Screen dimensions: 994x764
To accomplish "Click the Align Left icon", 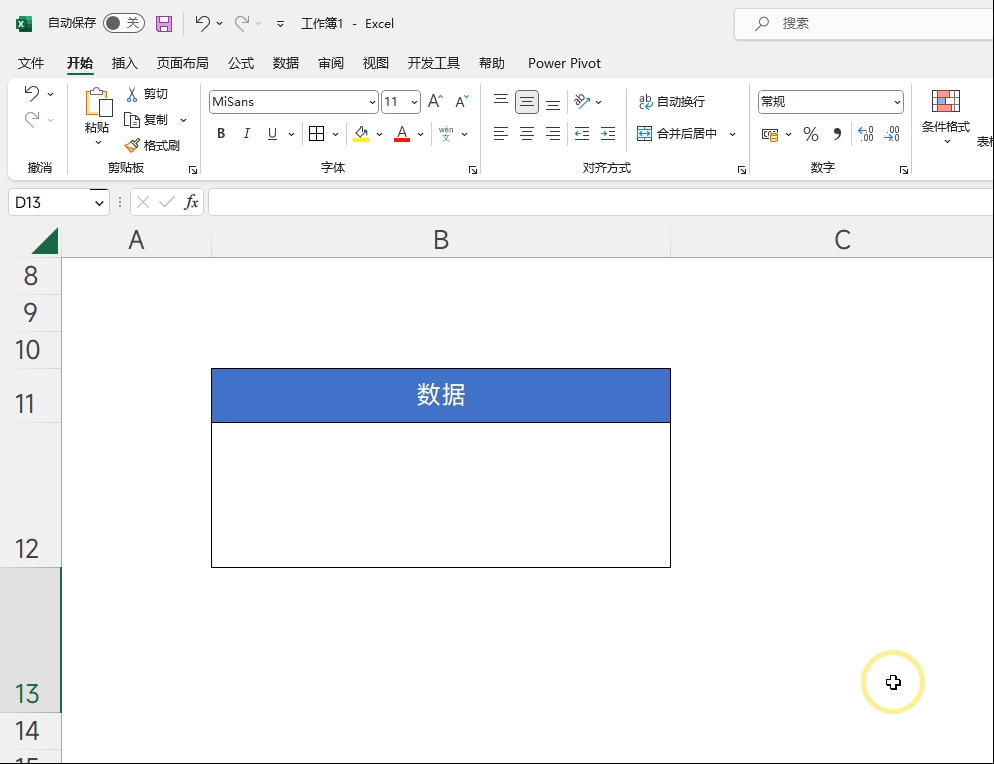I will pyautogui.click(x=501, y=134).
